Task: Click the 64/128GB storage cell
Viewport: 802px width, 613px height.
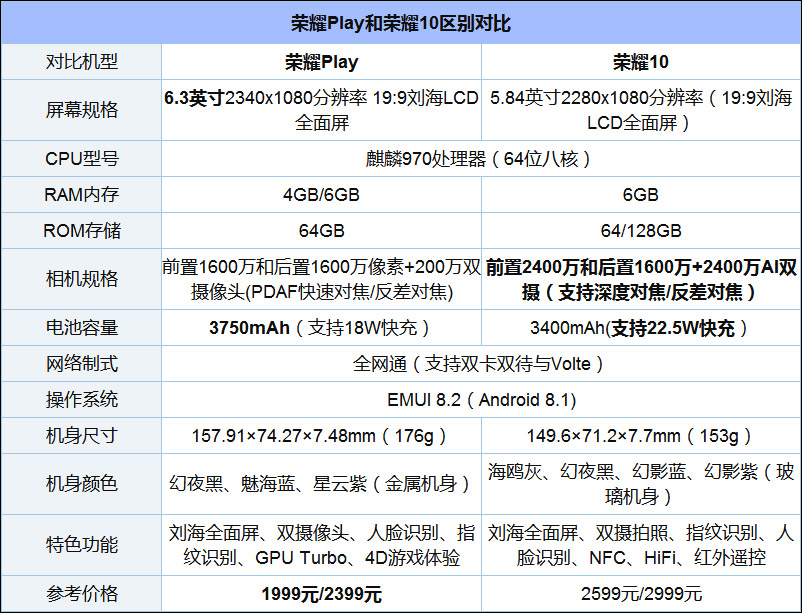Action: (x=641, y=230)
